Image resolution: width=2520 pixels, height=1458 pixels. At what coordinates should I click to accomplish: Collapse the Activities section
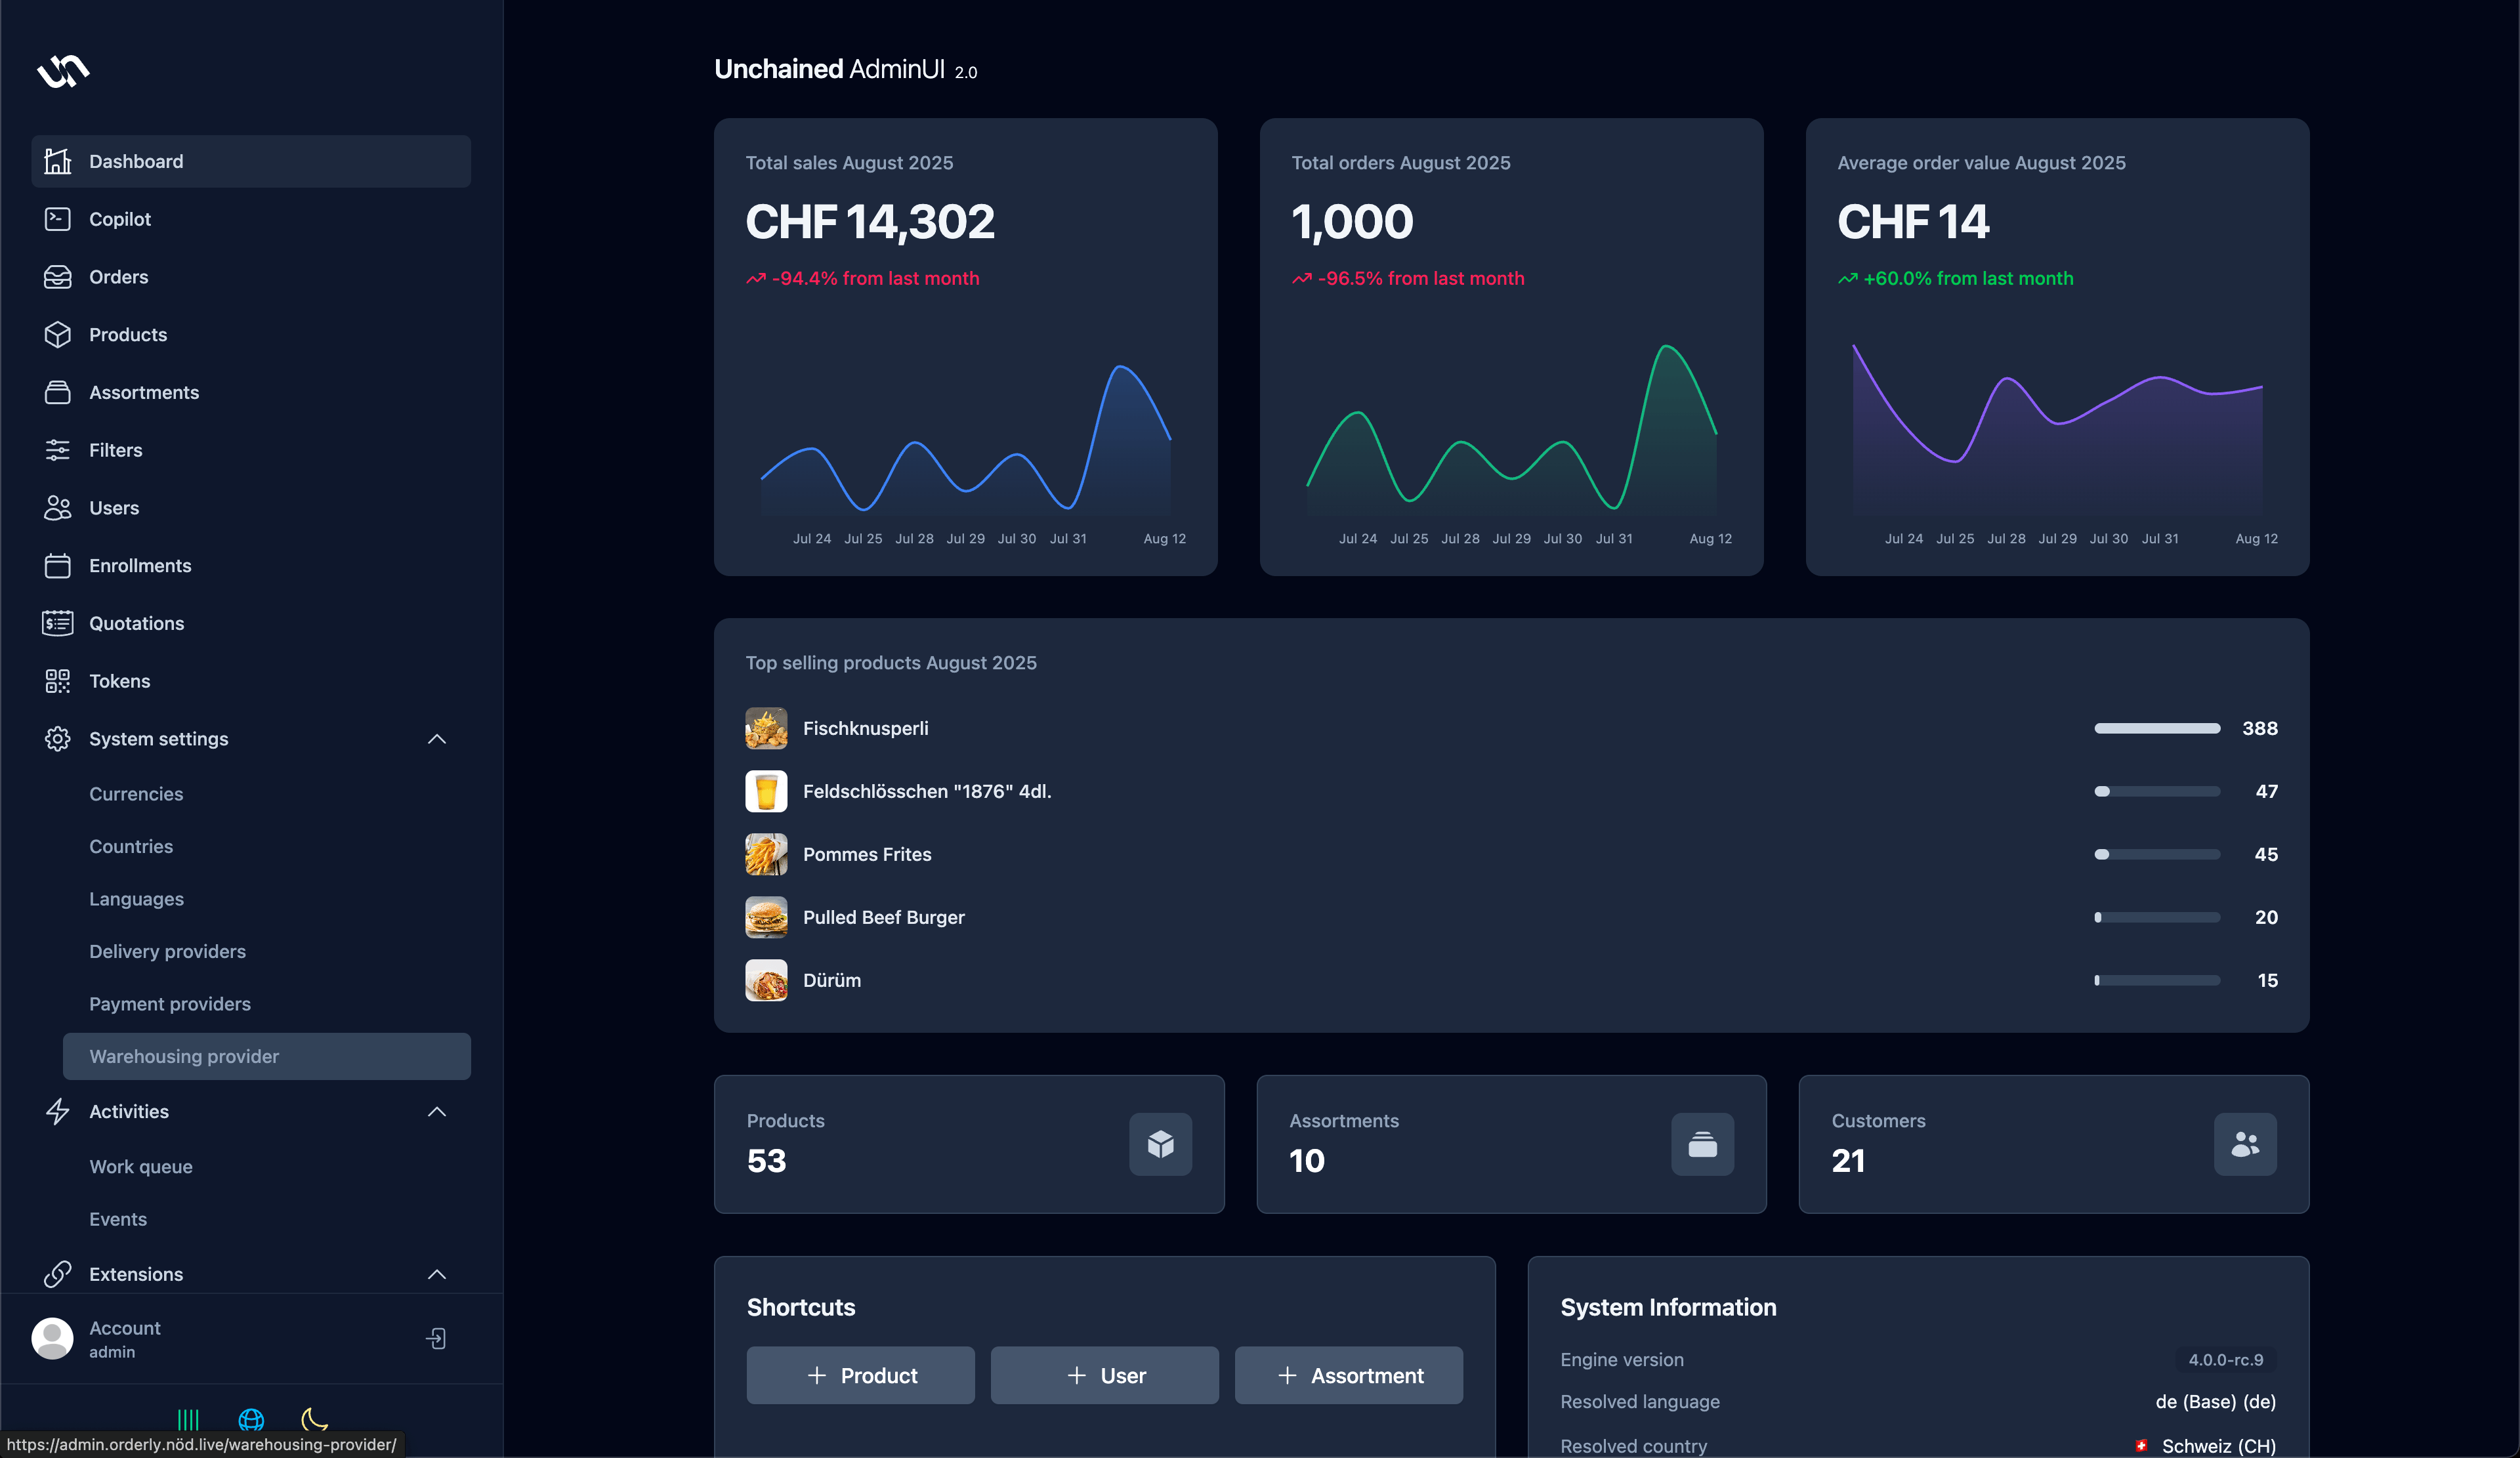tap(437, 1112)
